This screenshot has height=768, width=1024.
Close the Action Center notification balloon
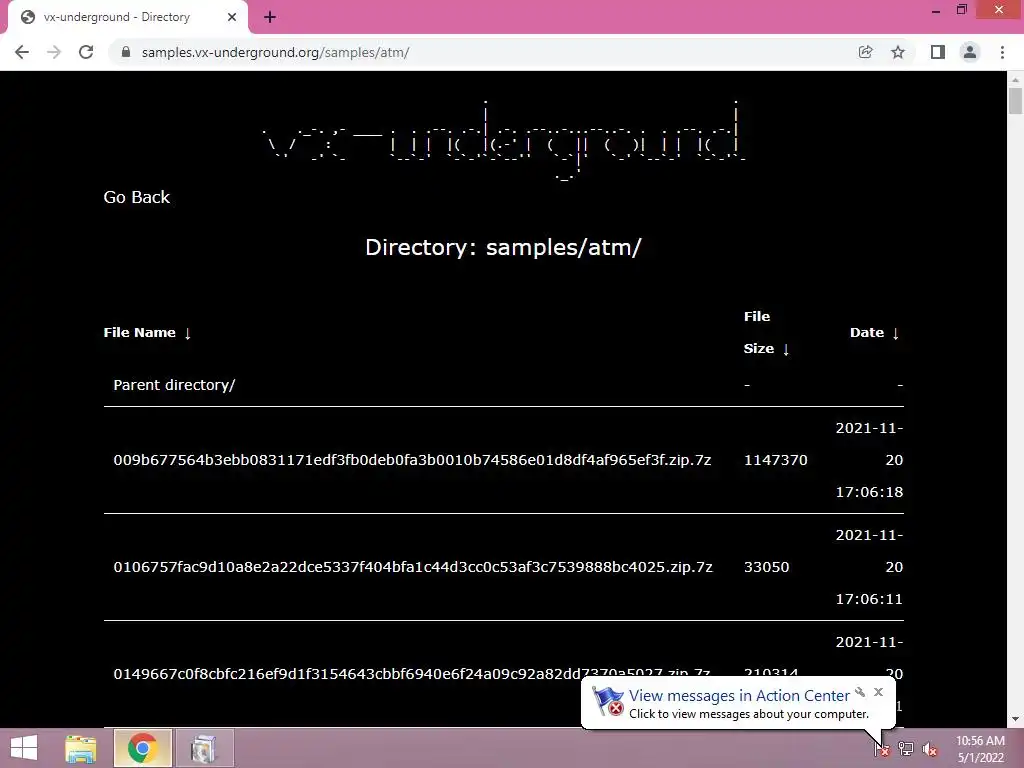878,692
